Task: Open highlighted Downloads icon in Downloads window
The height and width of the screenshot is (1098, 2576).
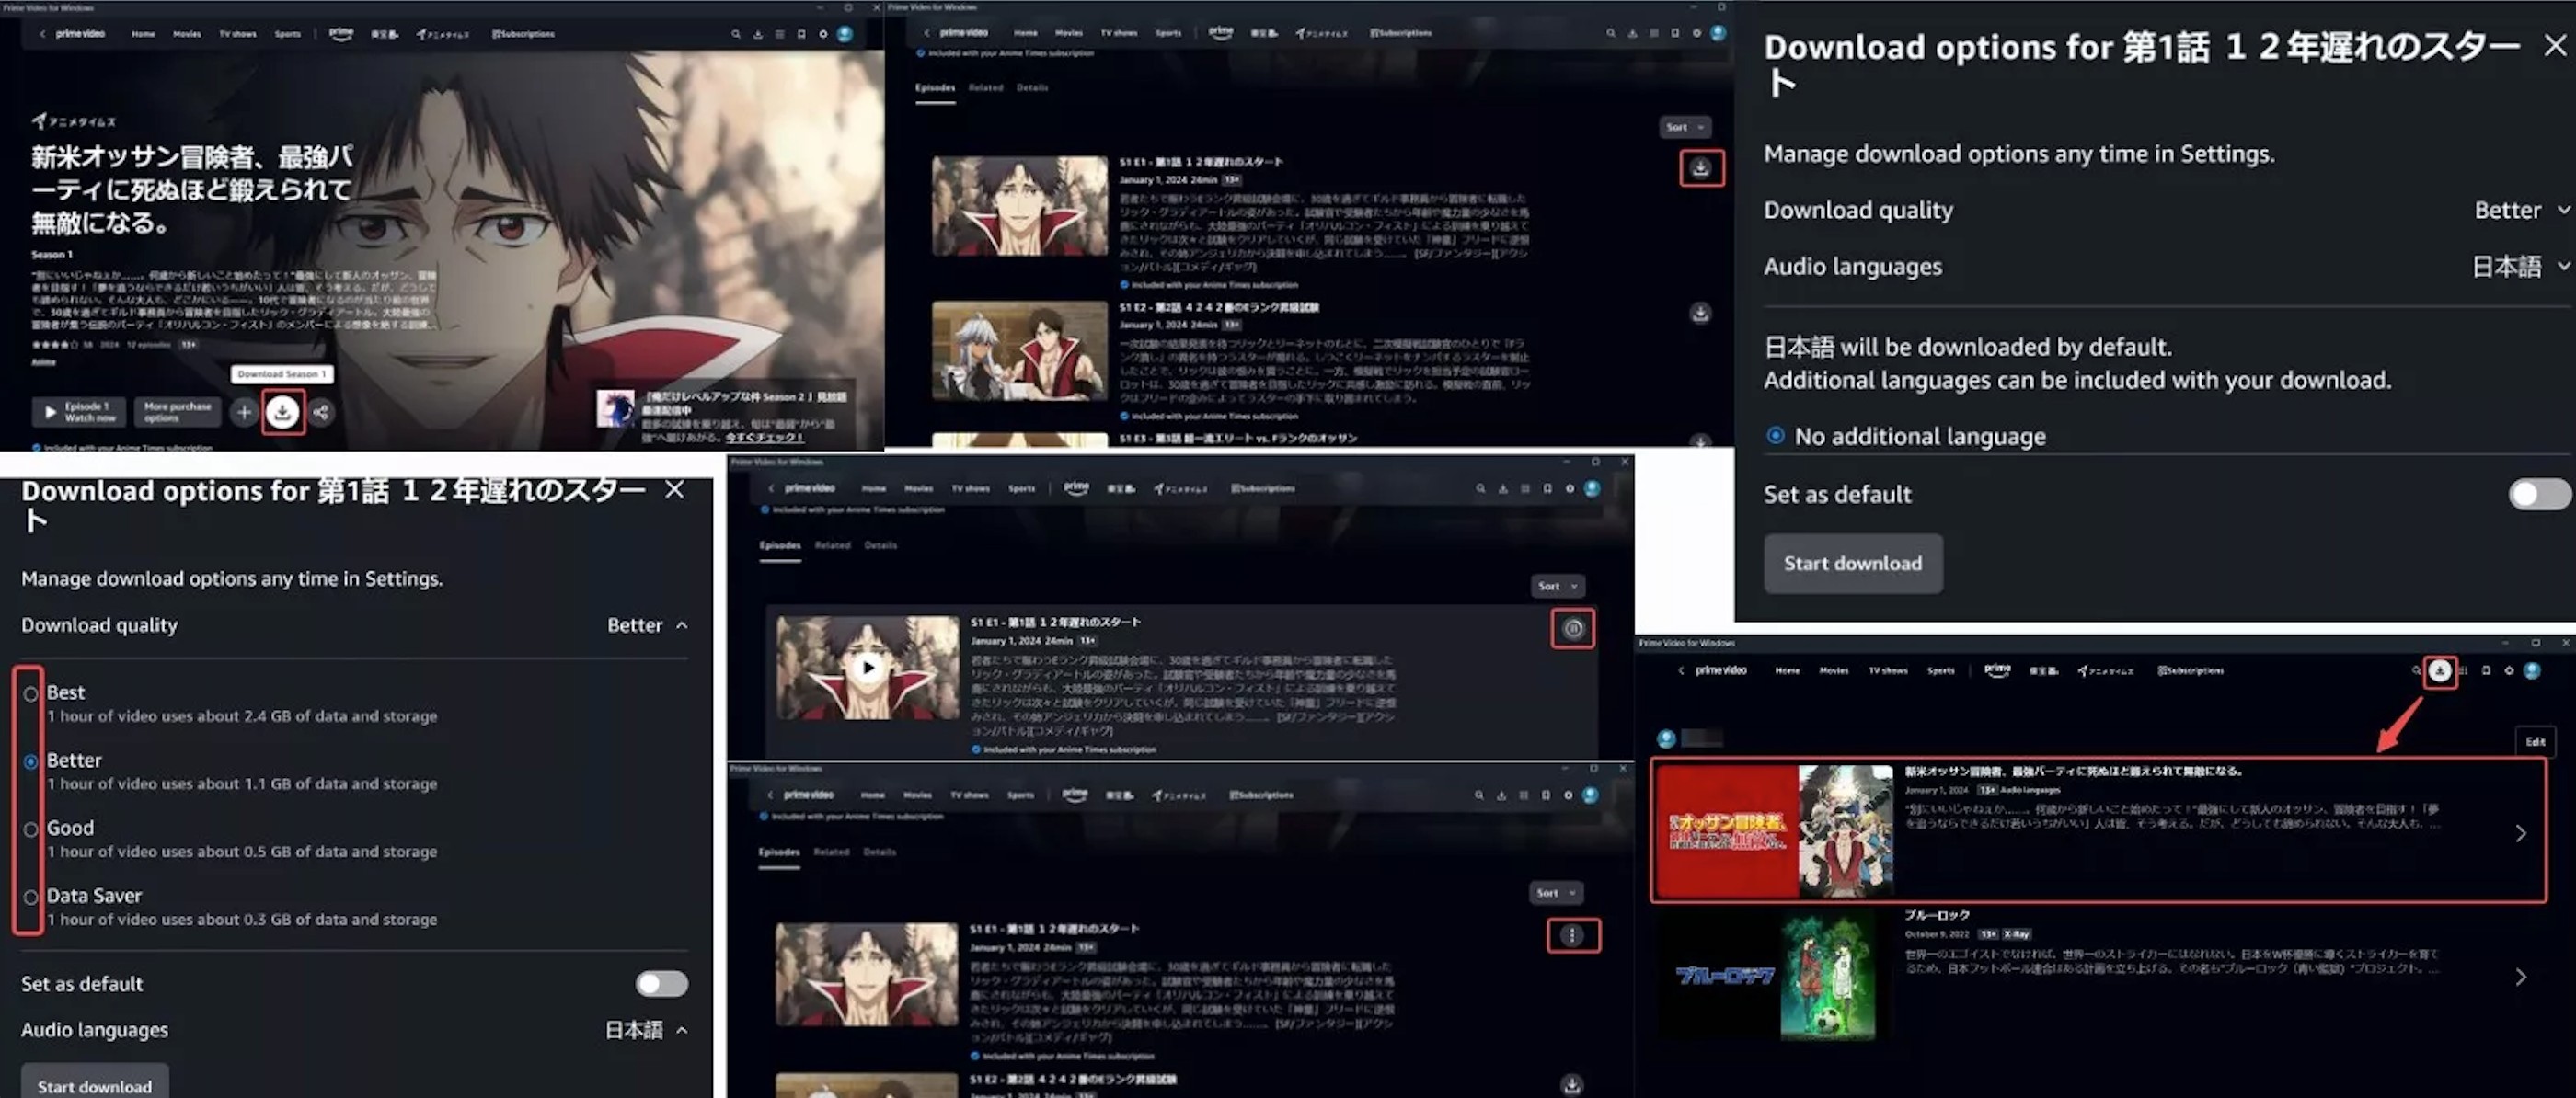Action: [2440, 671]
